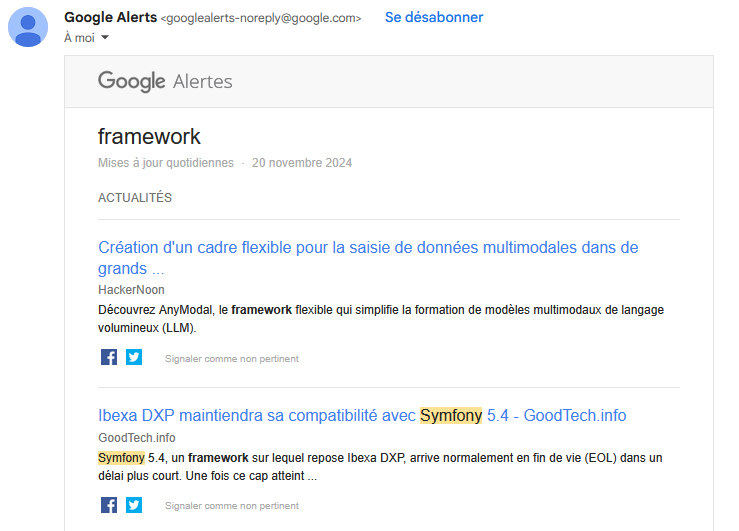Click the sender name 'Google Alerts'
This screenshot has width=739, height=531.
[110, 17]
